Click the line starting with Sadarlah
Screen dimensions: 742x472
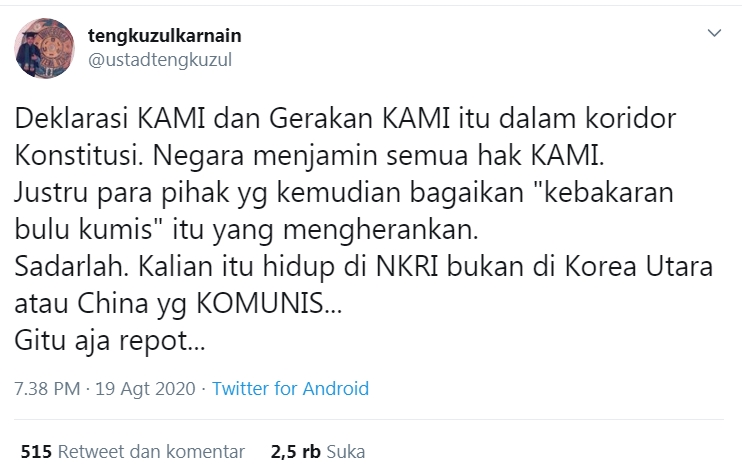pyautogui.click(x=363, y=267)
